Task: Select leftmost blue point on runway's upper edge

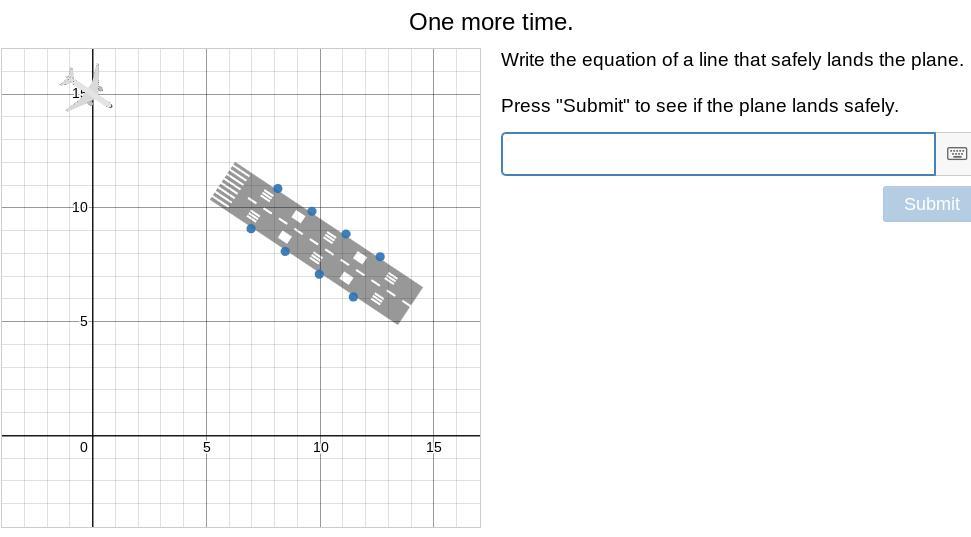Action: (x=278, y=189)
